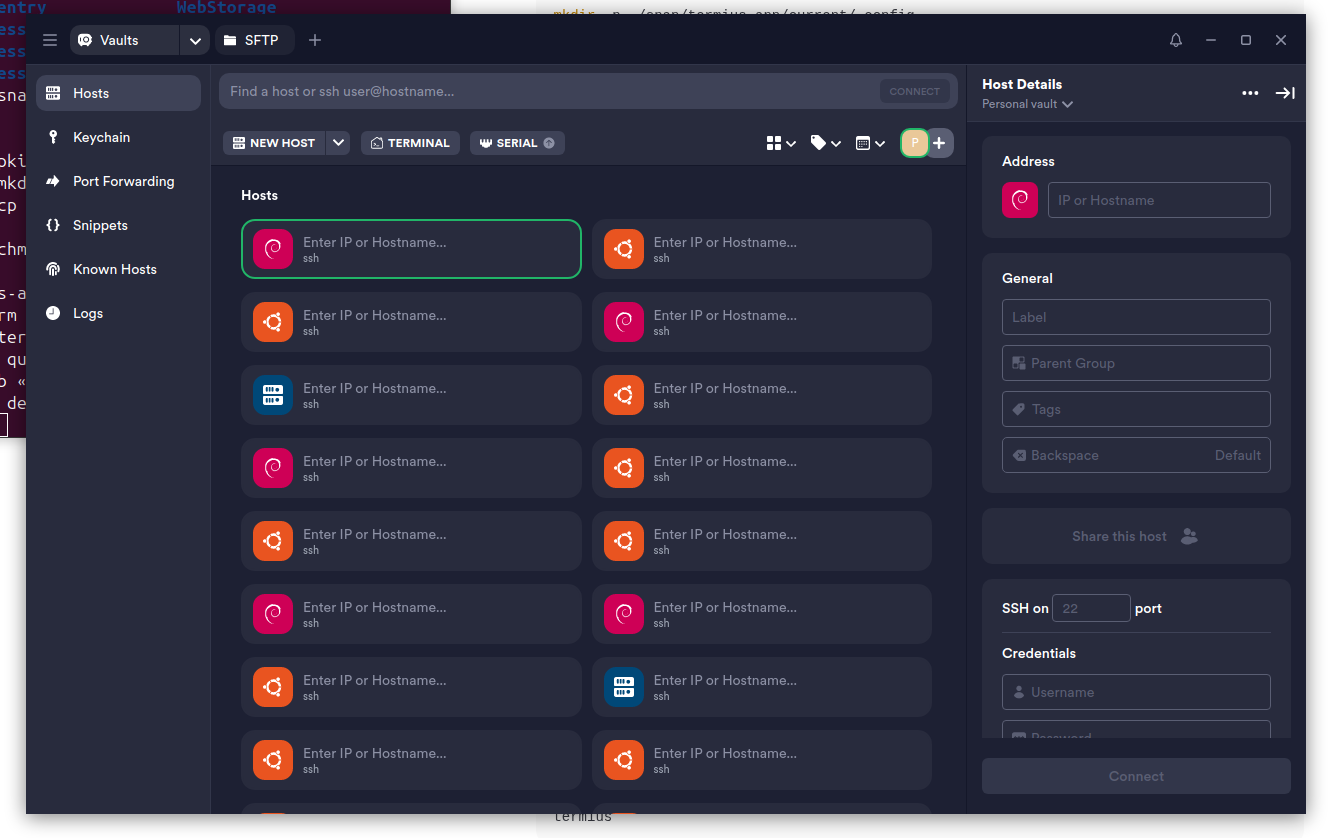The width and height of the screenshot is (1329, 838).
Task: Open Keychain from the sidebar
Action: coord(101,137)
